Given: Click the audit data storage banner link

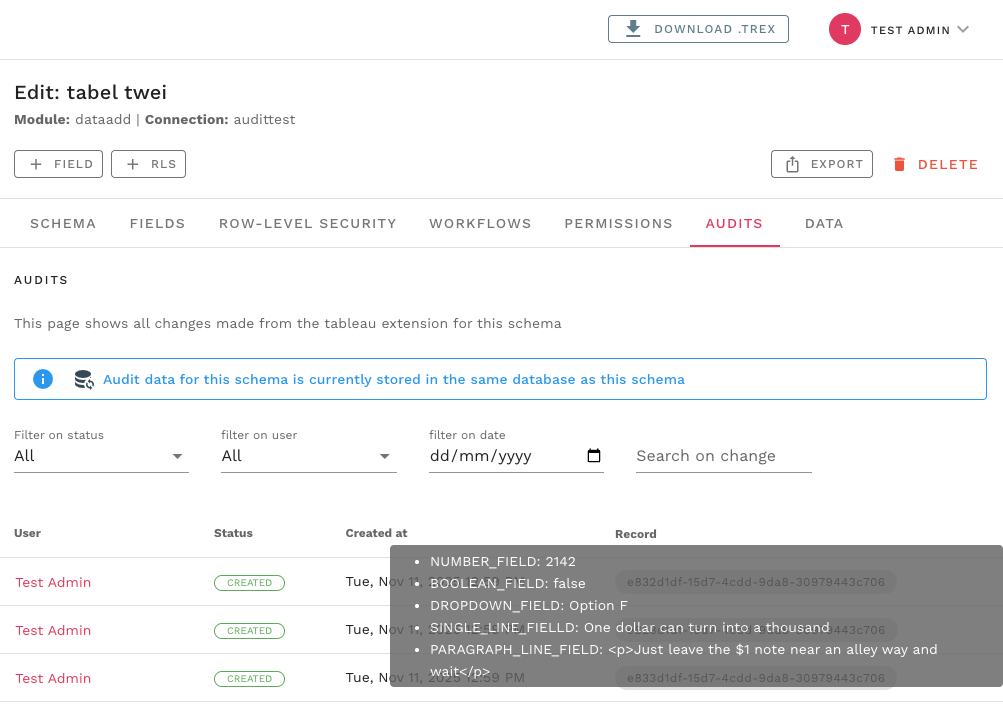Looking at the screenshot, I should [394, 379].
